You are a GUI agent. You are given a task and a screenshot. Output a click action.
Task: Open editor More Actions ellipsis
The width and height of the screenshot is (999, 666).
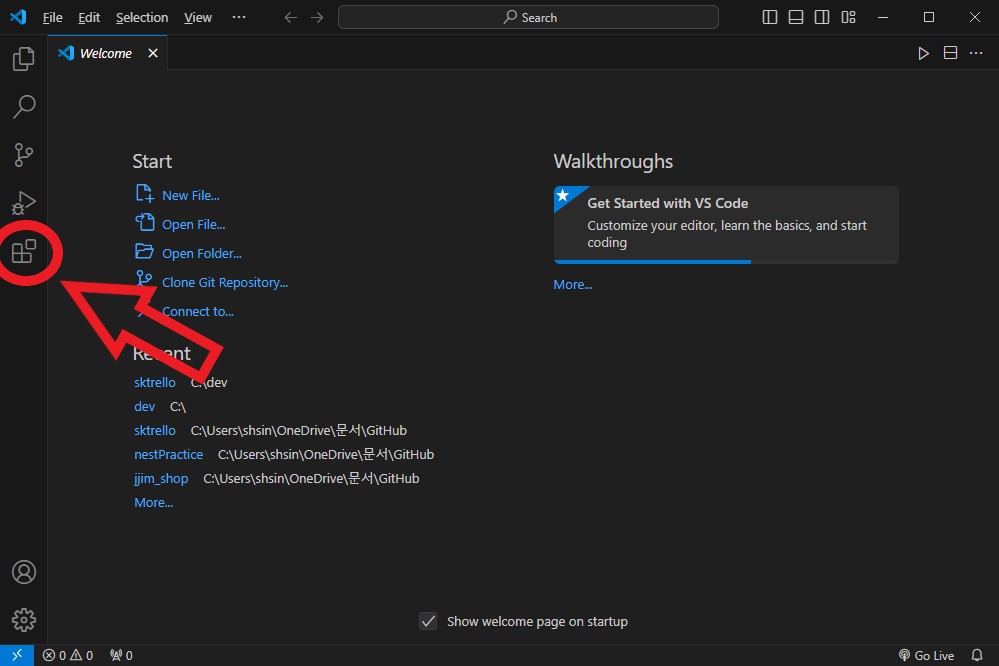976,53
